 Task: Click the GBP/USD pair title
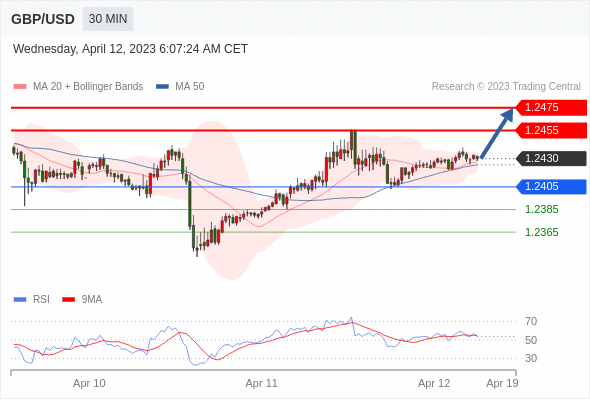[43, 19]
